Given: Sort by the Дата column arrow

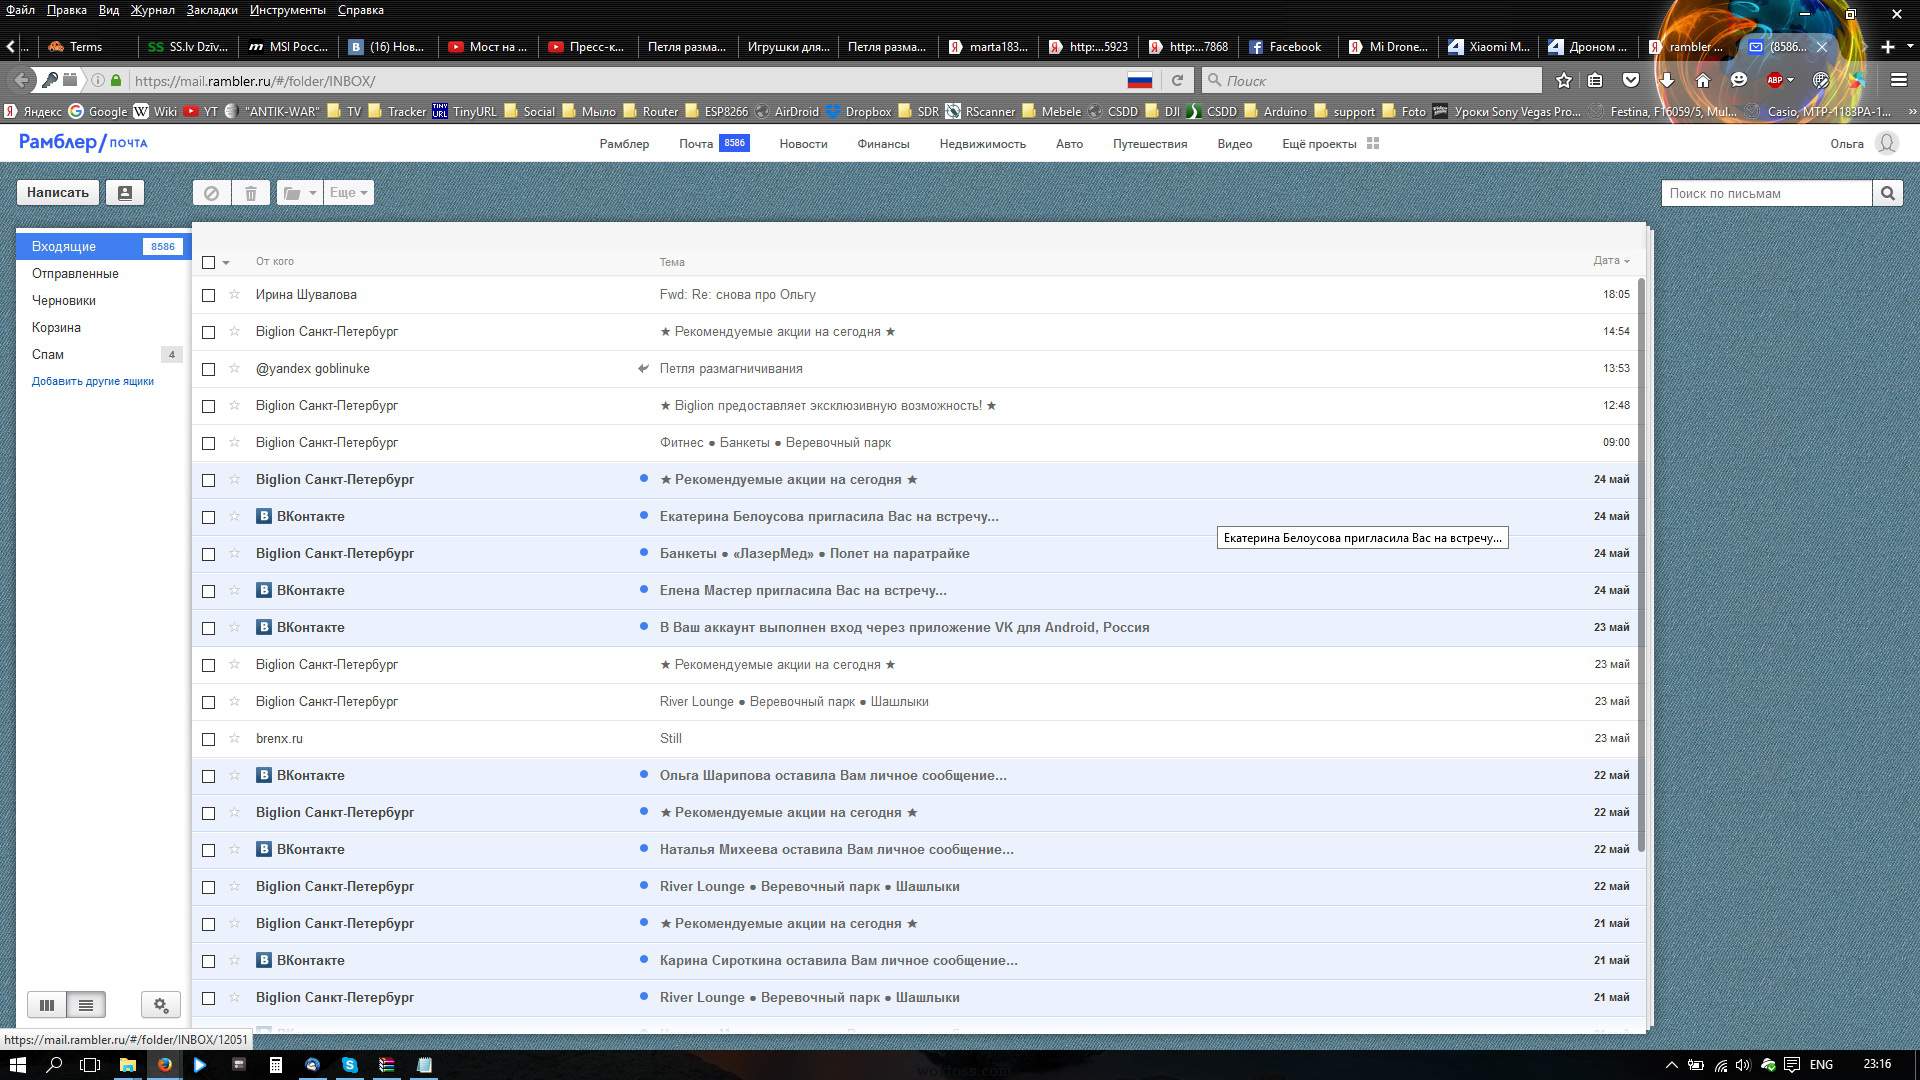Looking at the screenshot, I should (x=1627, y=261).
